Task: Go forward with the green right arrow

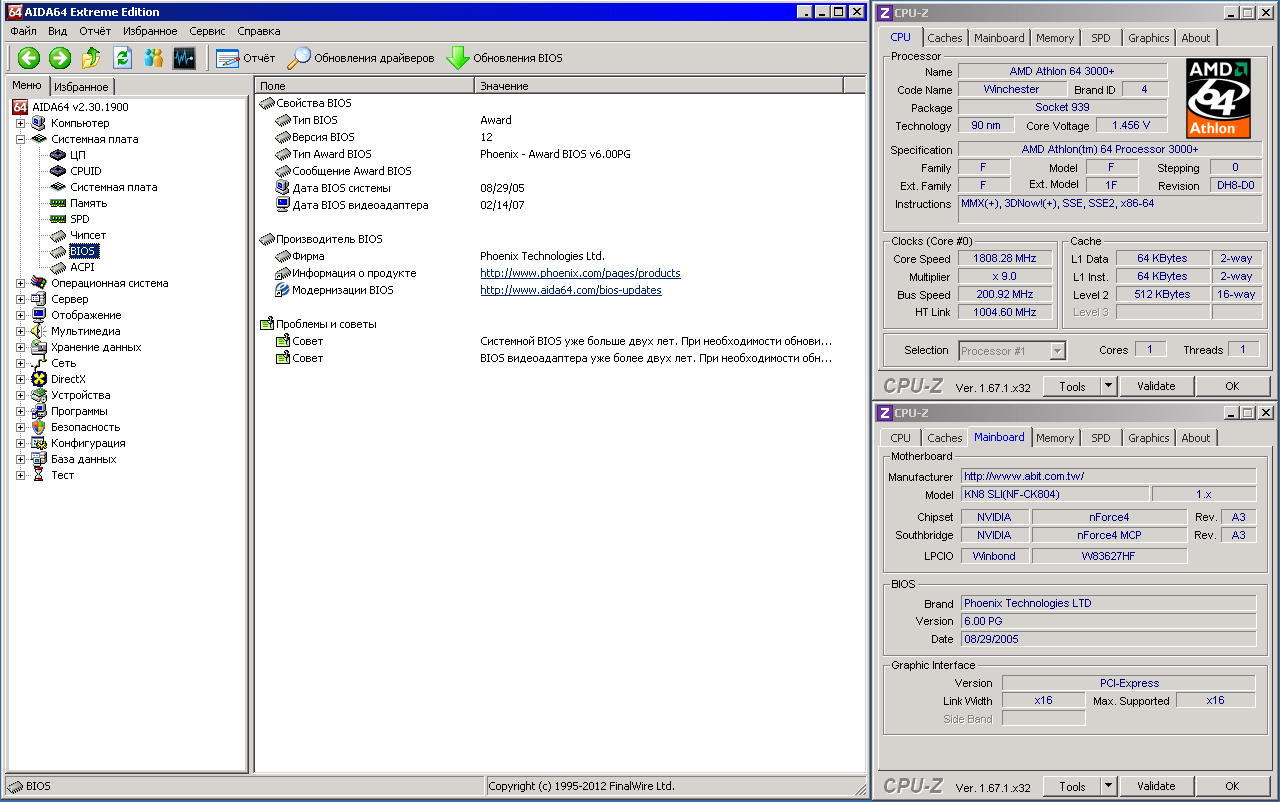Action: coord(60,58)
